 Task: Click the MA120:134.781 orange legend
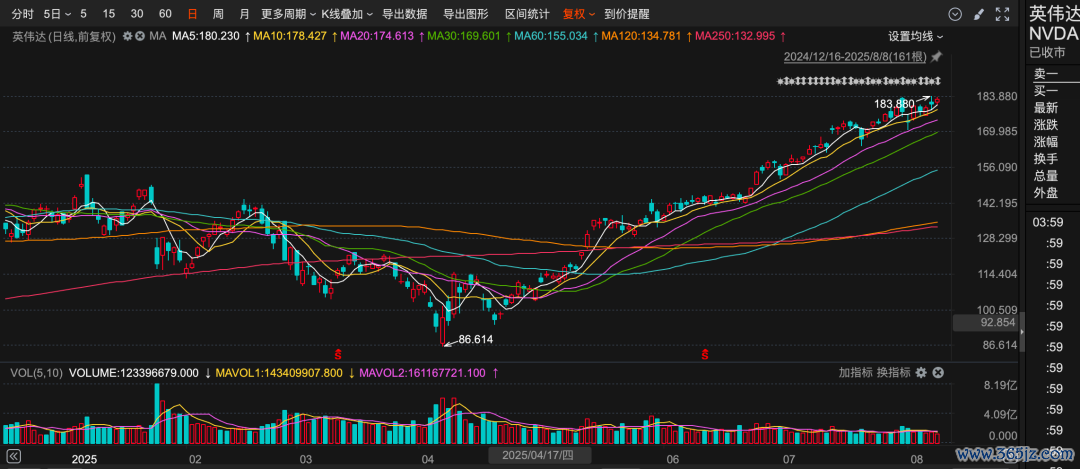tap(641, 37)
